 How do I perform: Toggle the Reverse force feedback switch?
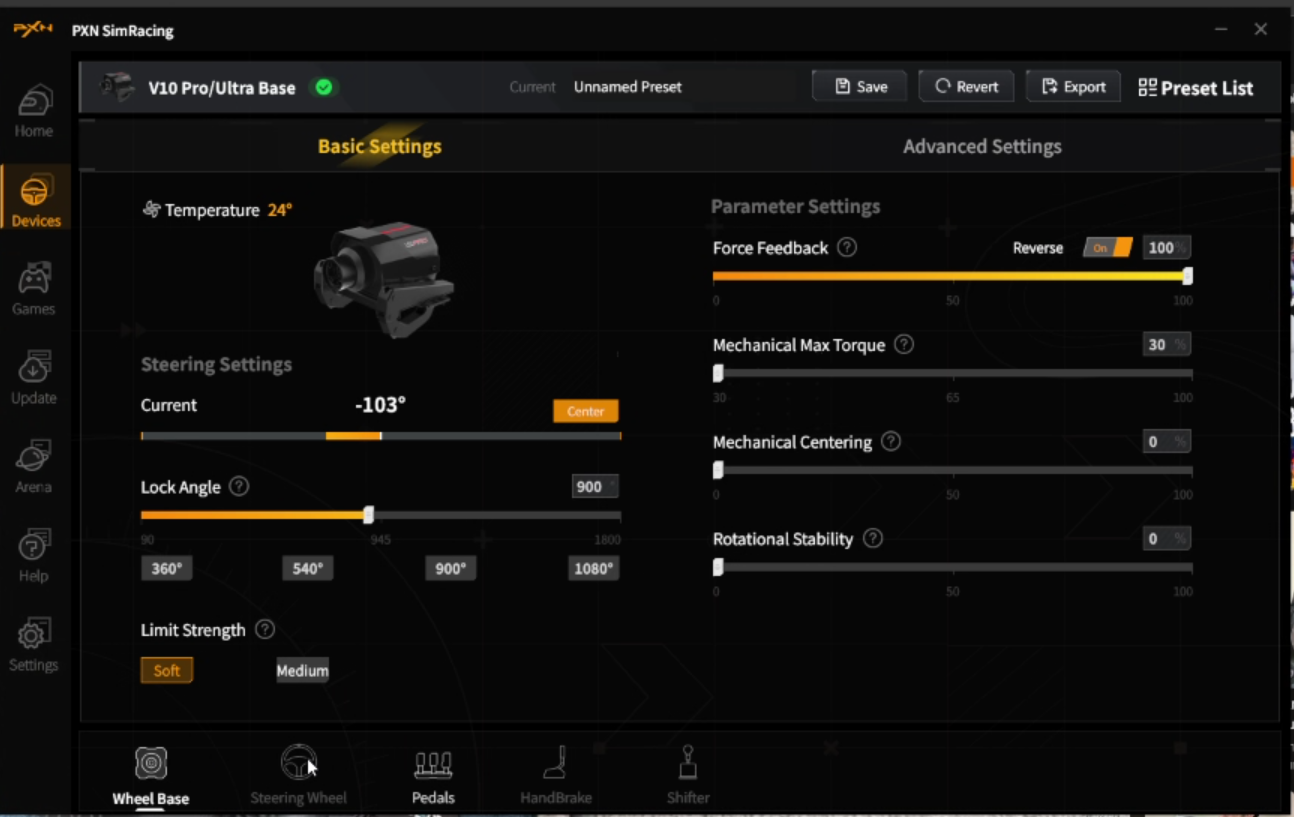point(1107,248)
